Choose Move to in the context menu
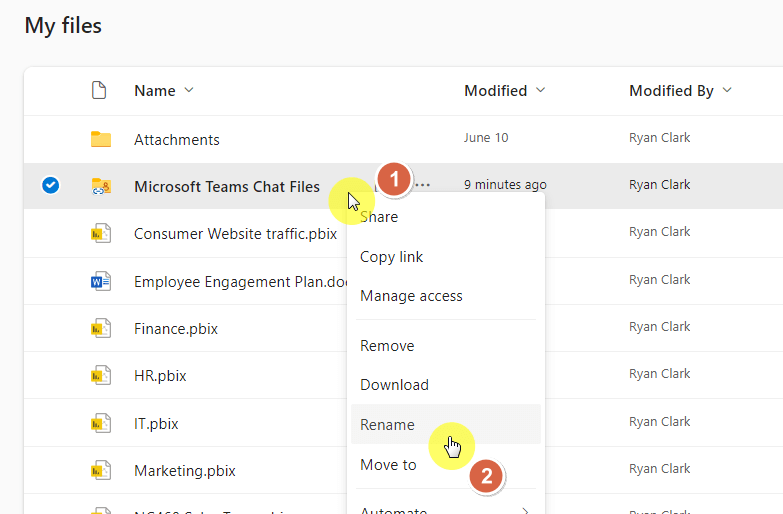 [x=445, y=465]
